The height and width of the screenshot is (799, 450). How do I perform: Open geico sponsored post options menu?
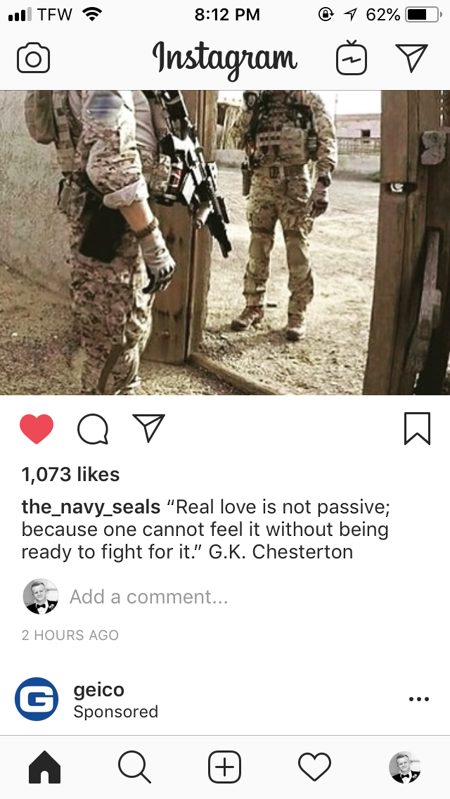coord(419,699)
